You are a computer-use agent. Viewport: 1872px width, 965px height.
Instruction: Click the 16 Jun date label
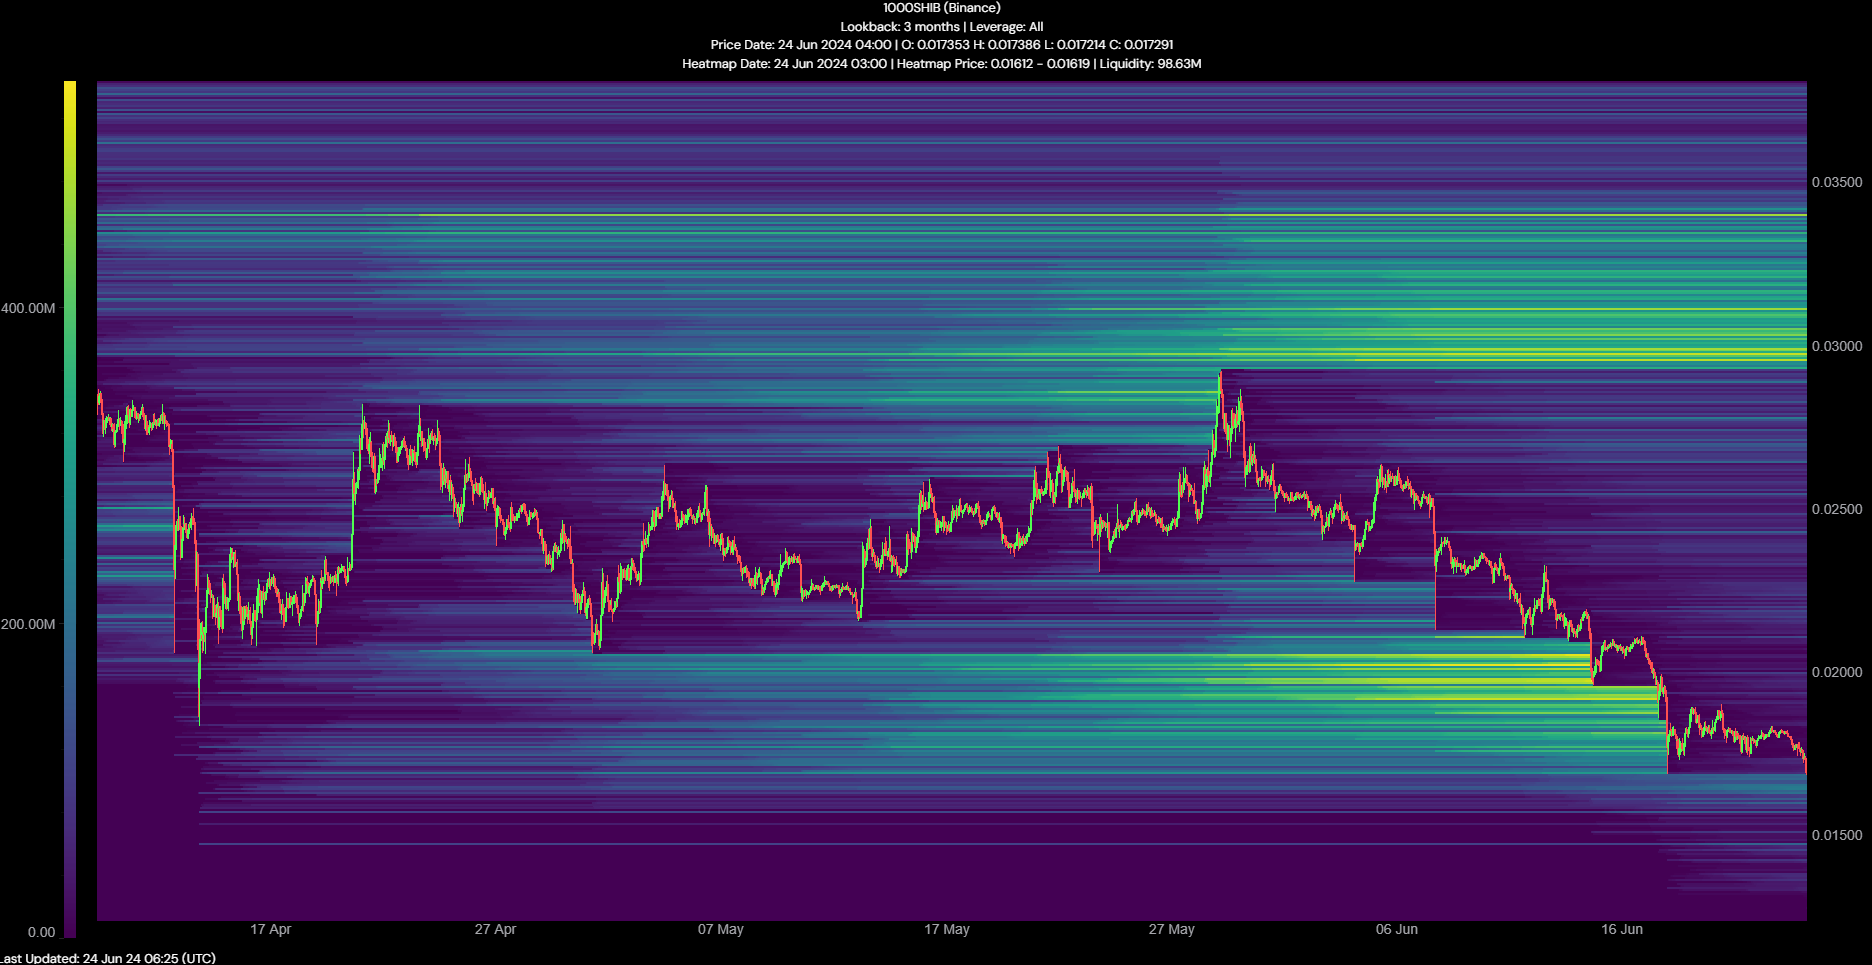1622,929
